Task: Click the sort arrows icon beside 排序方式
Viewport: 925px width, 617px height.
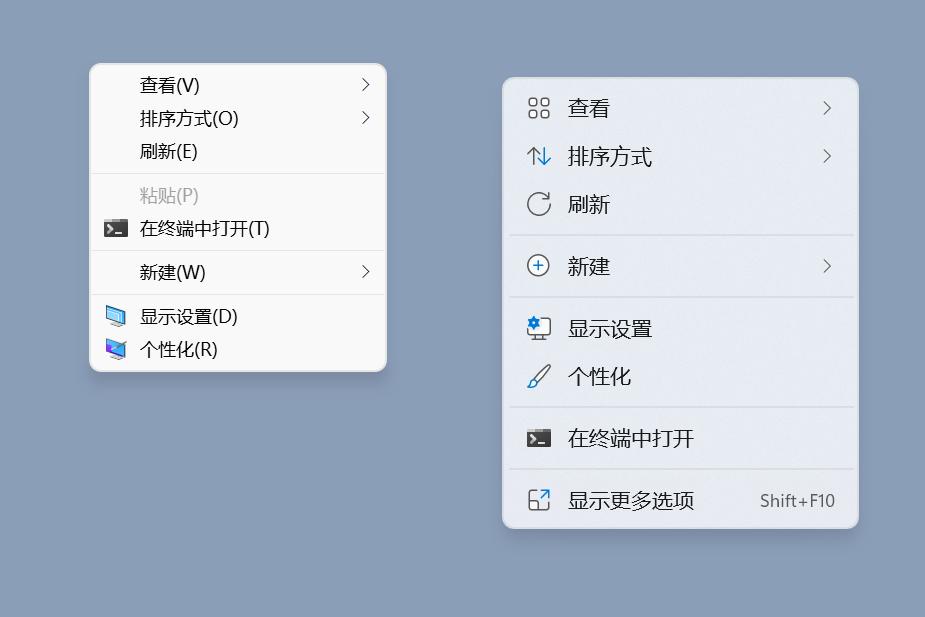Action: [538, 156]
